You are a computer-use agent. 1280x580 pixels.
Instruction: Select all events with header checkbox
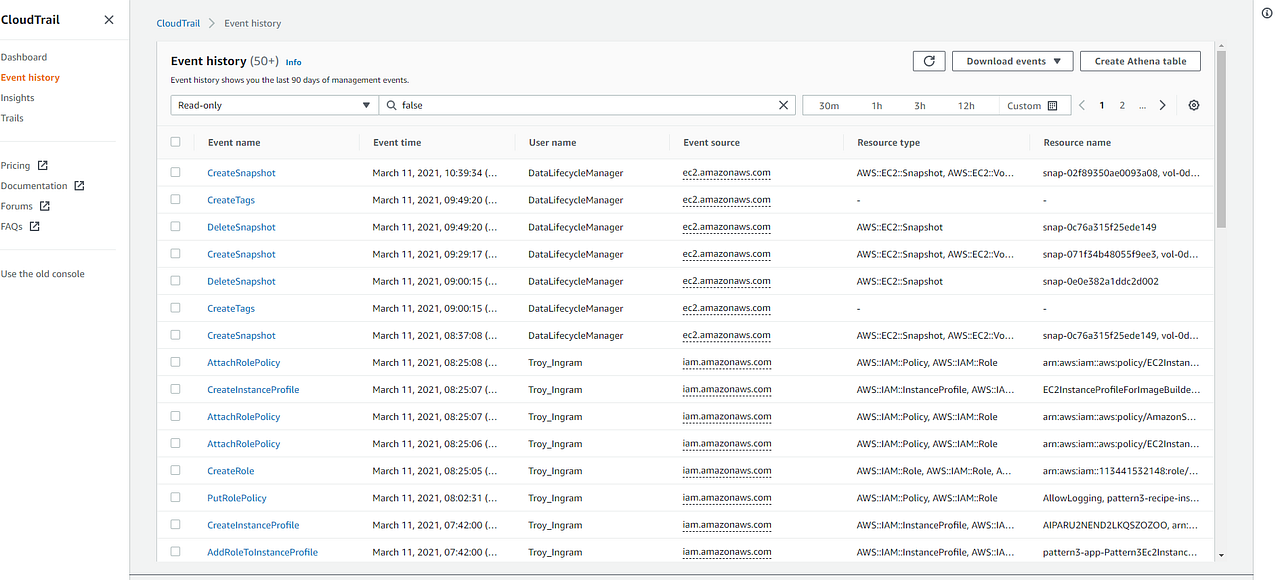176,142
